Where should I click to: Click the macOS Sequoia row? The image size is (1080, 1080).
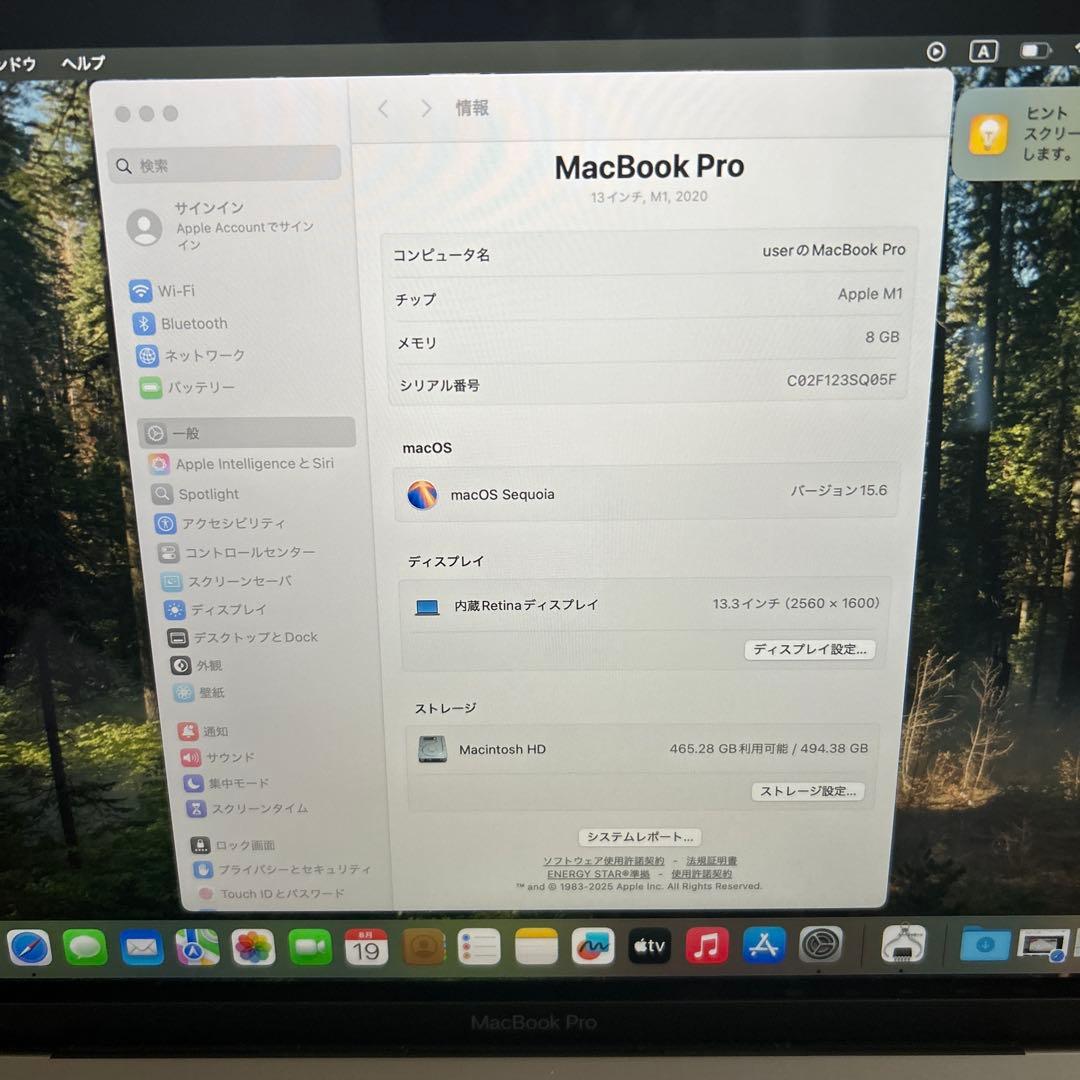pyautogui.click(x=646, y=493)
